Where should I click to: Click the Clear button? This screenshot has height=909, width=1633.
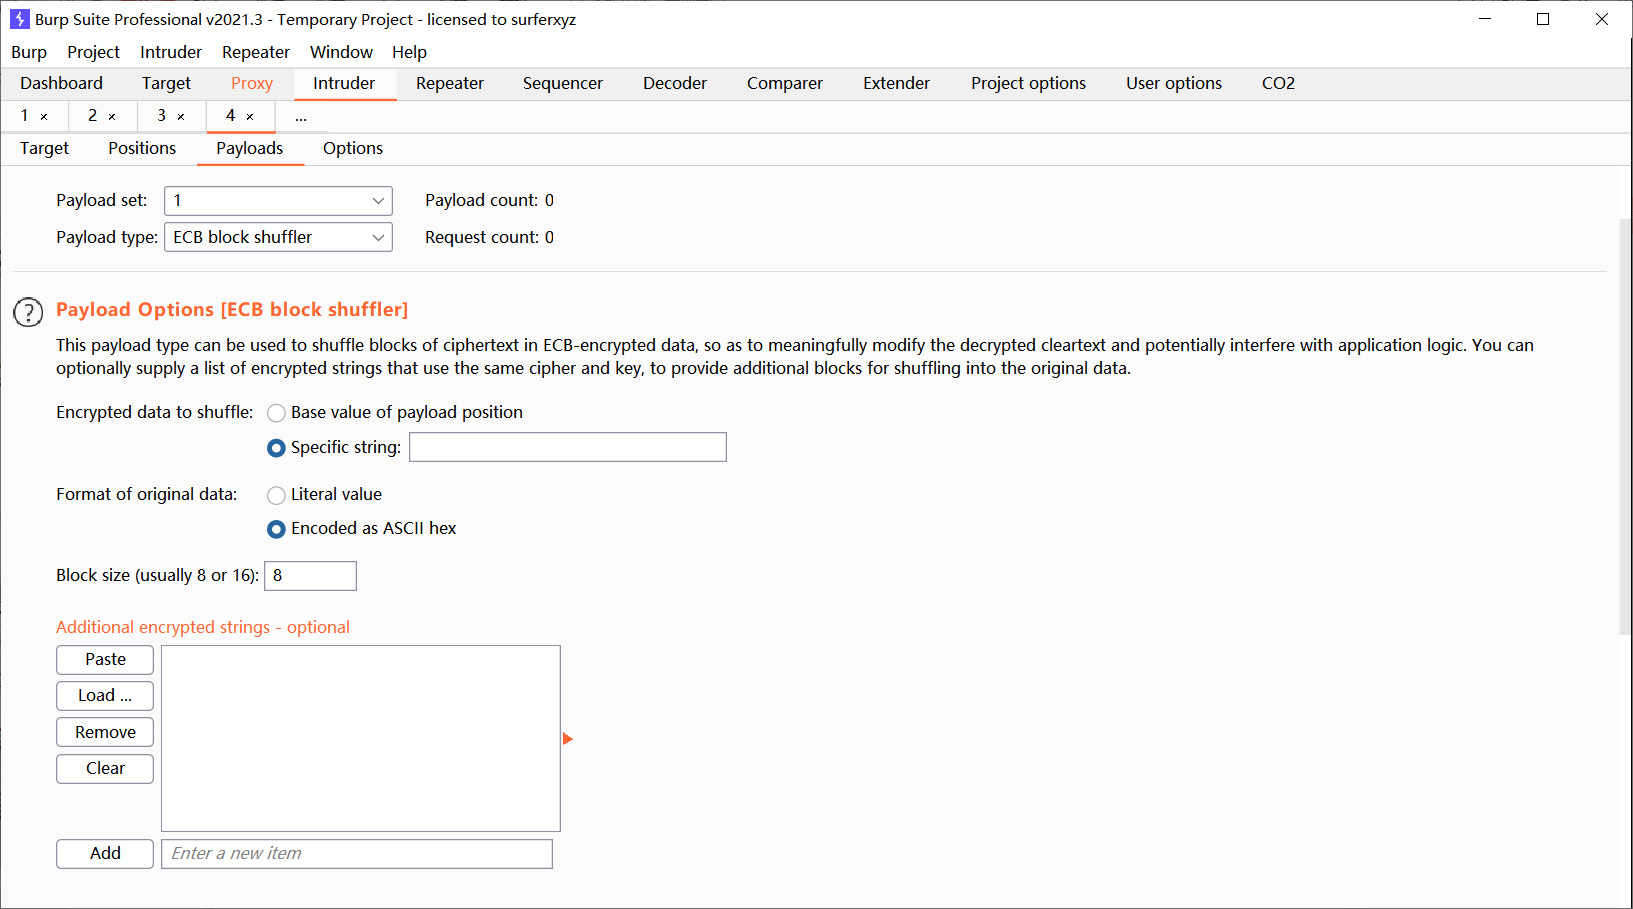[x=105, y=769]
